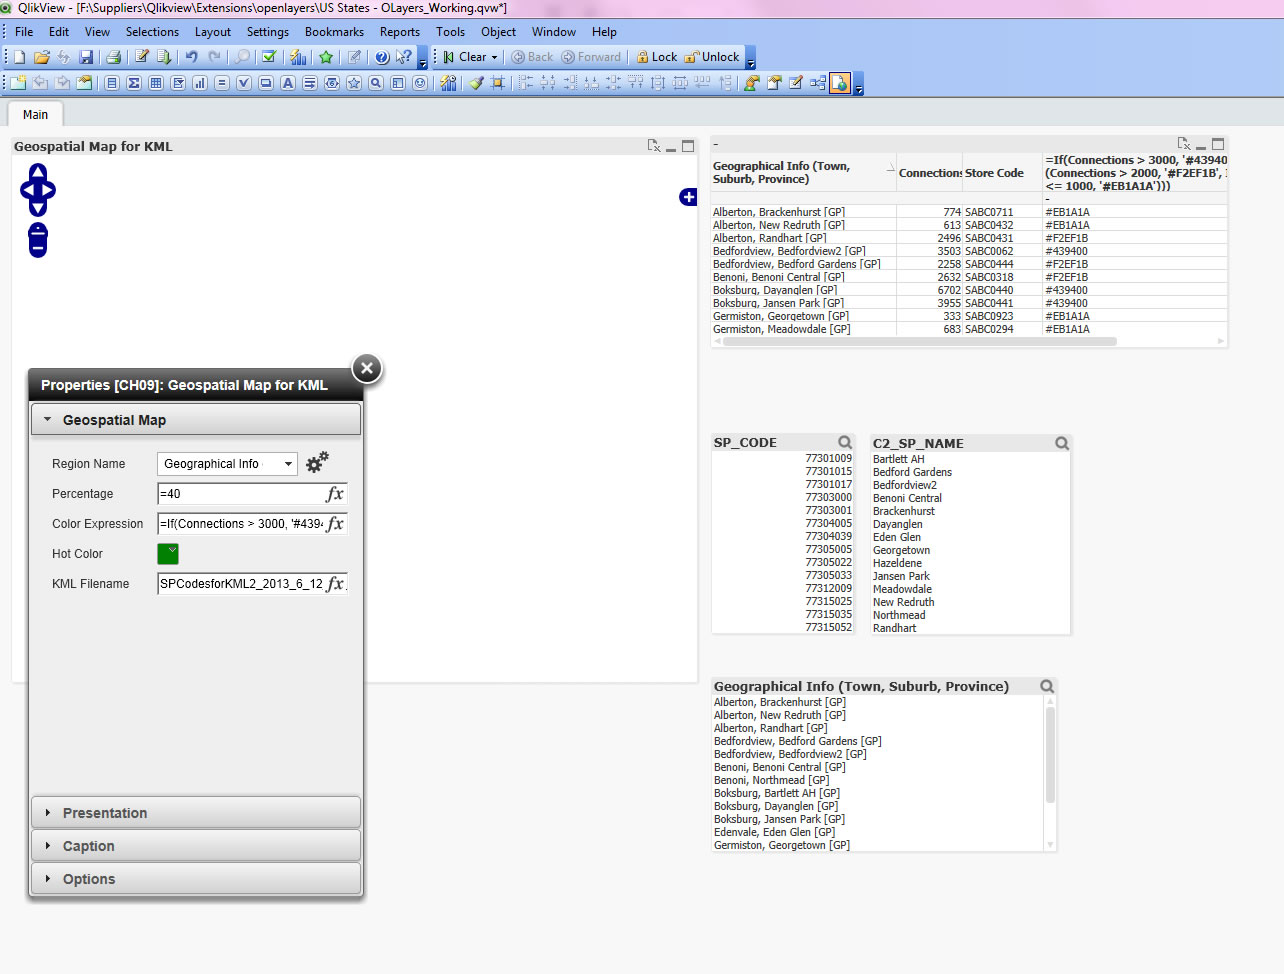Expand the Presentation section
Viewport: 1284px width, 974px height.
coord(196,813)
